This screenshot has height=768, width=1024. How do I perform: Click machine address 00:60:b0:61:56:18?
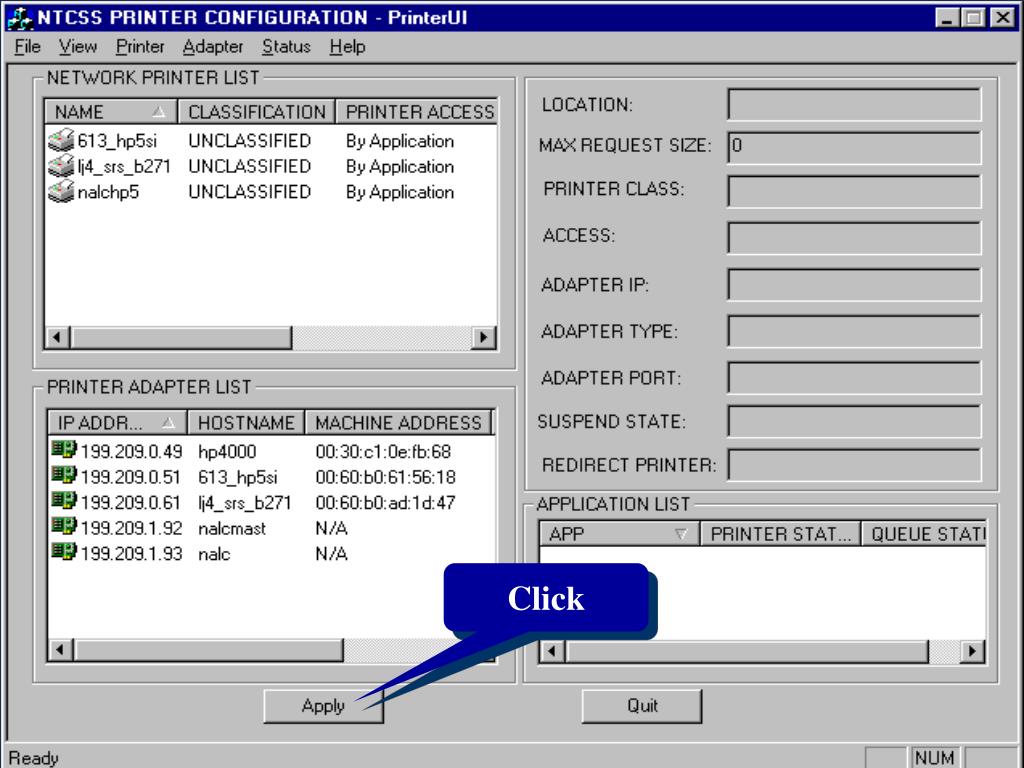[385, 477]
